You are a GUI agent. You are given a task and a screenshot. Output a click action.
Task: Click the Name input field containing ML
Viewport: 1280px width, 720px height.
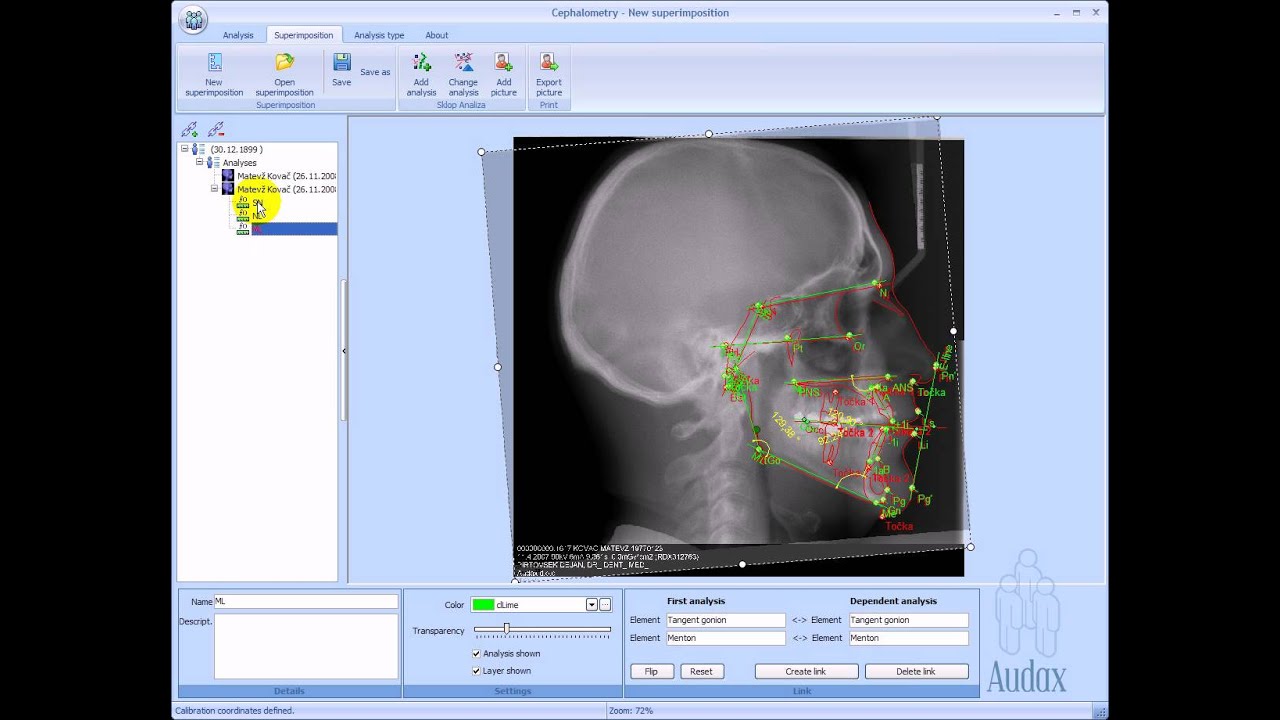tap(306, 602)
